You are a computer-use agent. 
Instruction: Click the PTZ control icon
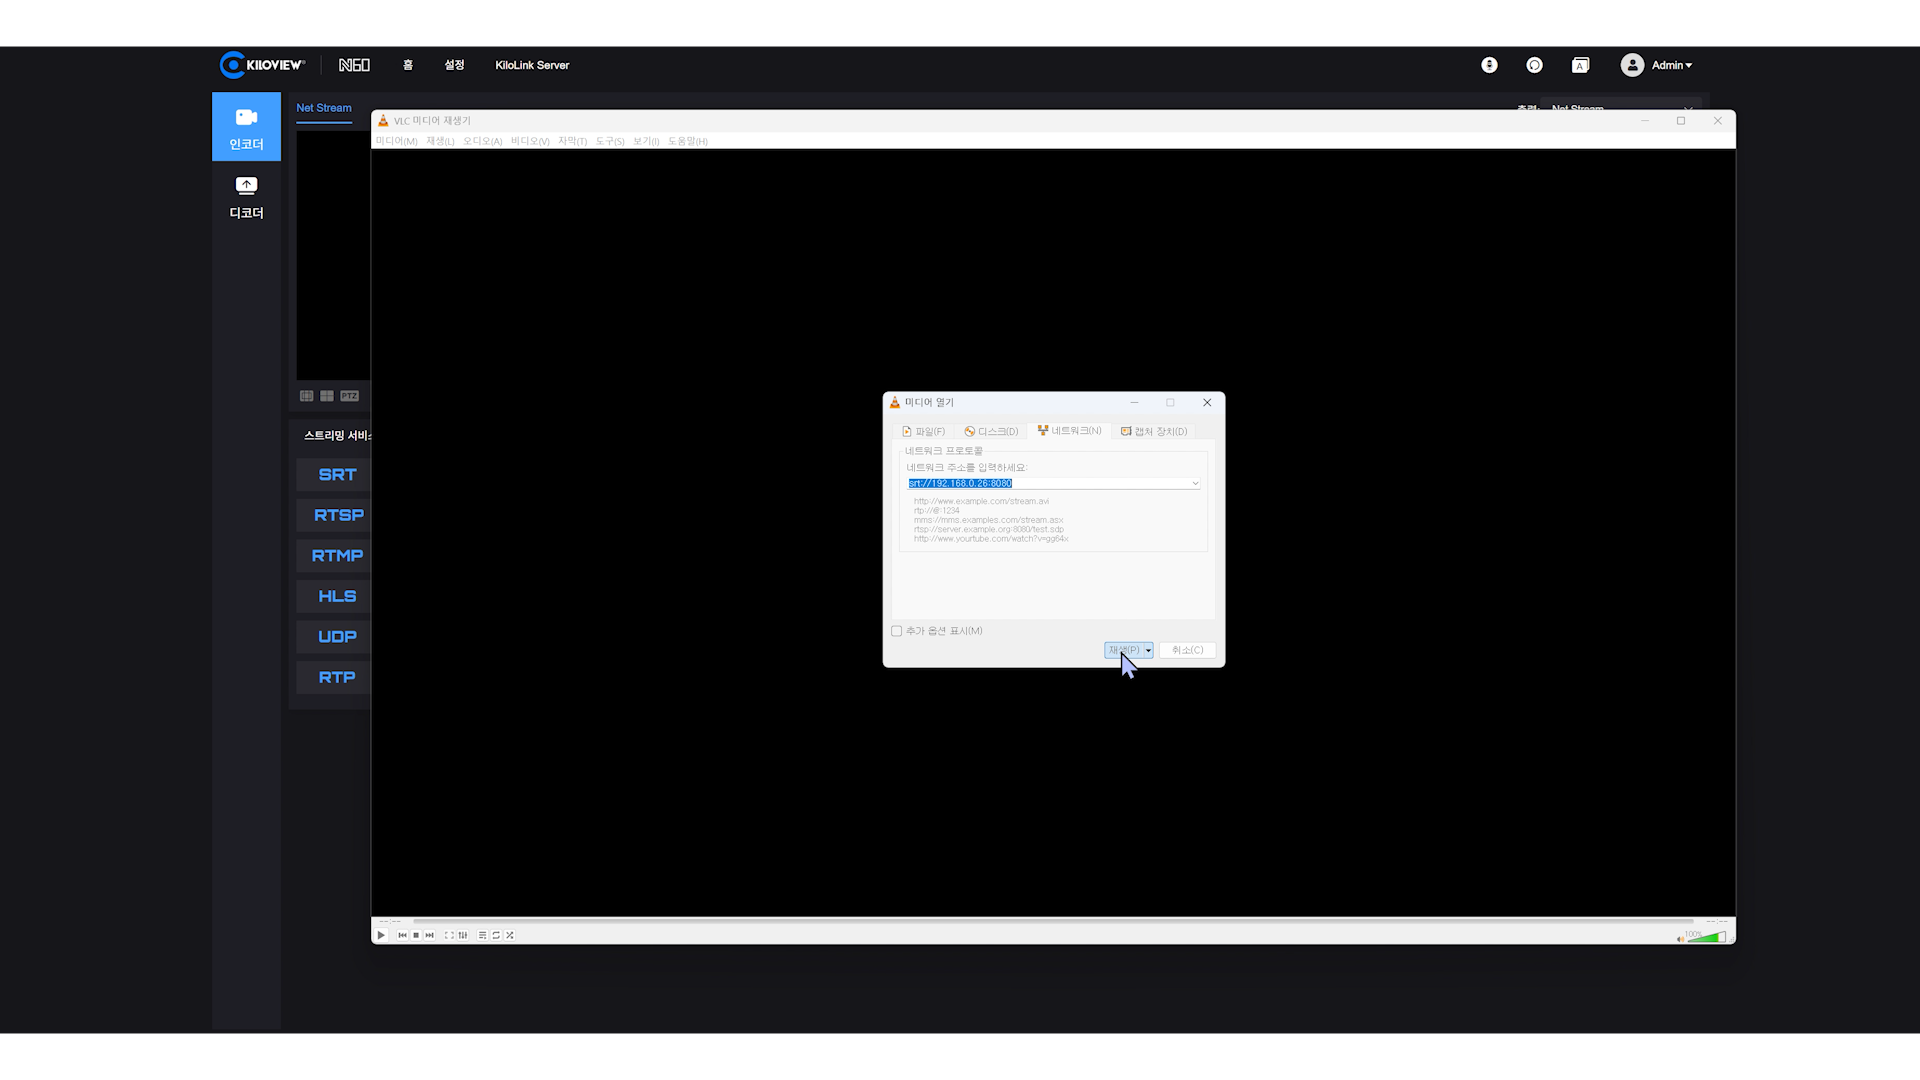(349, 396)
